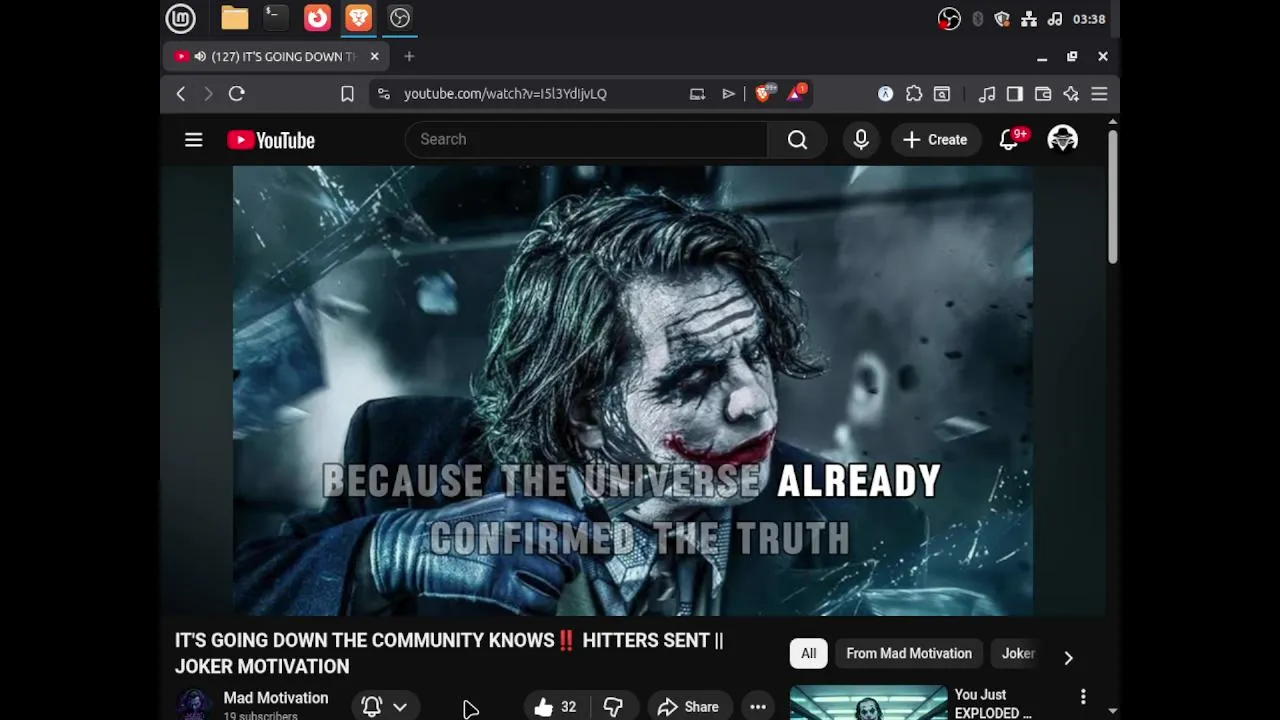Image resolution: width=1280 pixels, height=720 pixels.
Task: Open OBS recording tray indicator
Action: tap(949, 19)
